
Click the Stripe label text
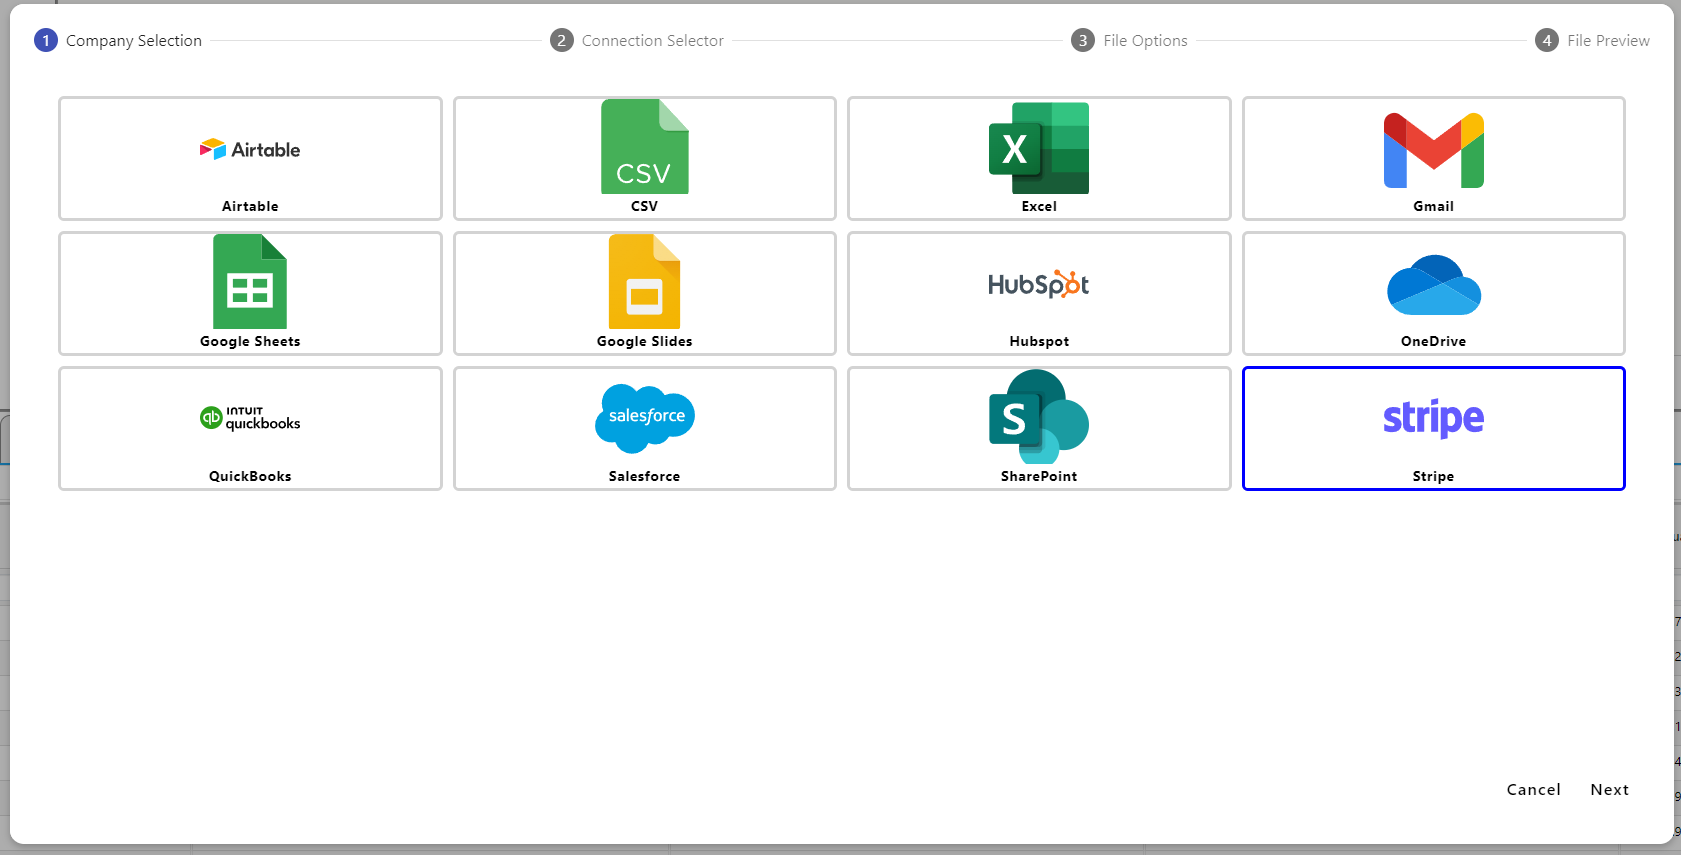tap(1433, 477)
